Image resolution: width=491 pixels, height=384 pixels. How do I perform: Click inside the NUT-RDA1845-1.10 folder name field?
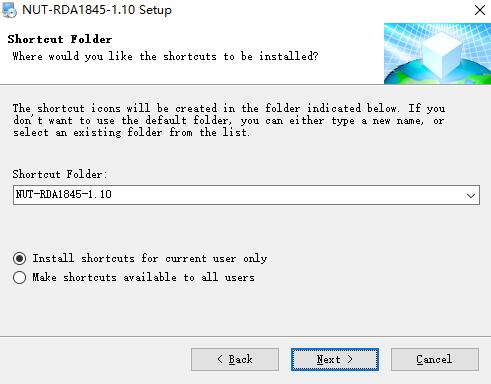click(x=238, y=195)
